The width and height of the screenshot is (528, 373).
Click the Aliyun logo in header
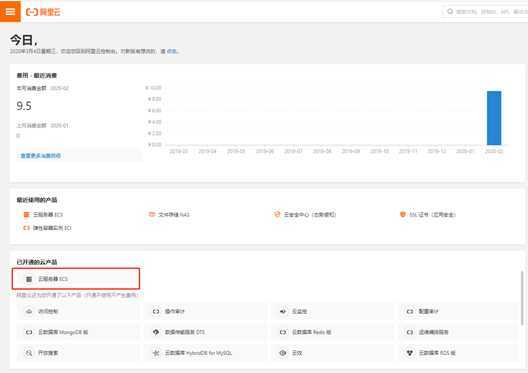[x=43, y=12]
